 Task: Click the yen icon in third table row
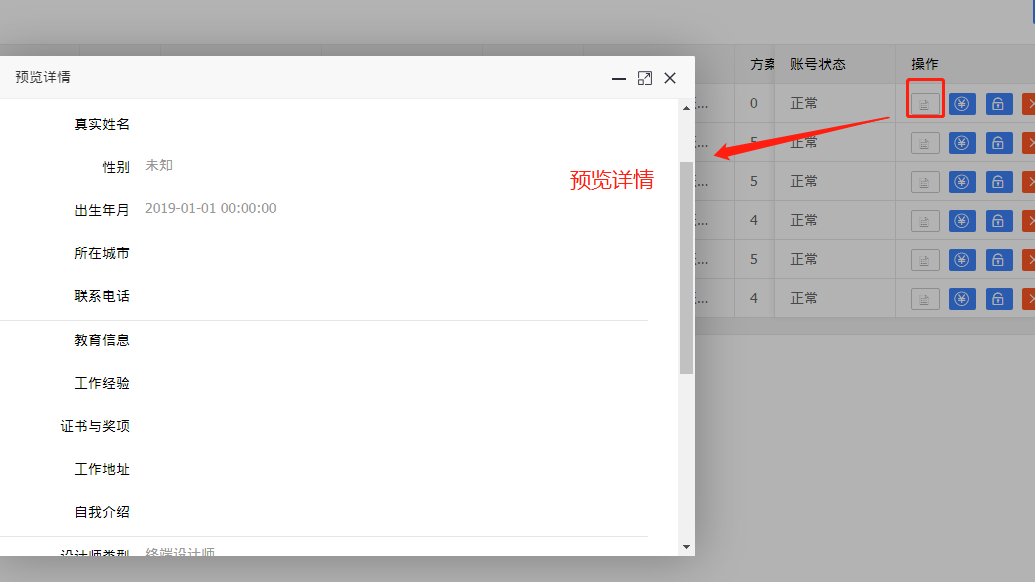962,181
